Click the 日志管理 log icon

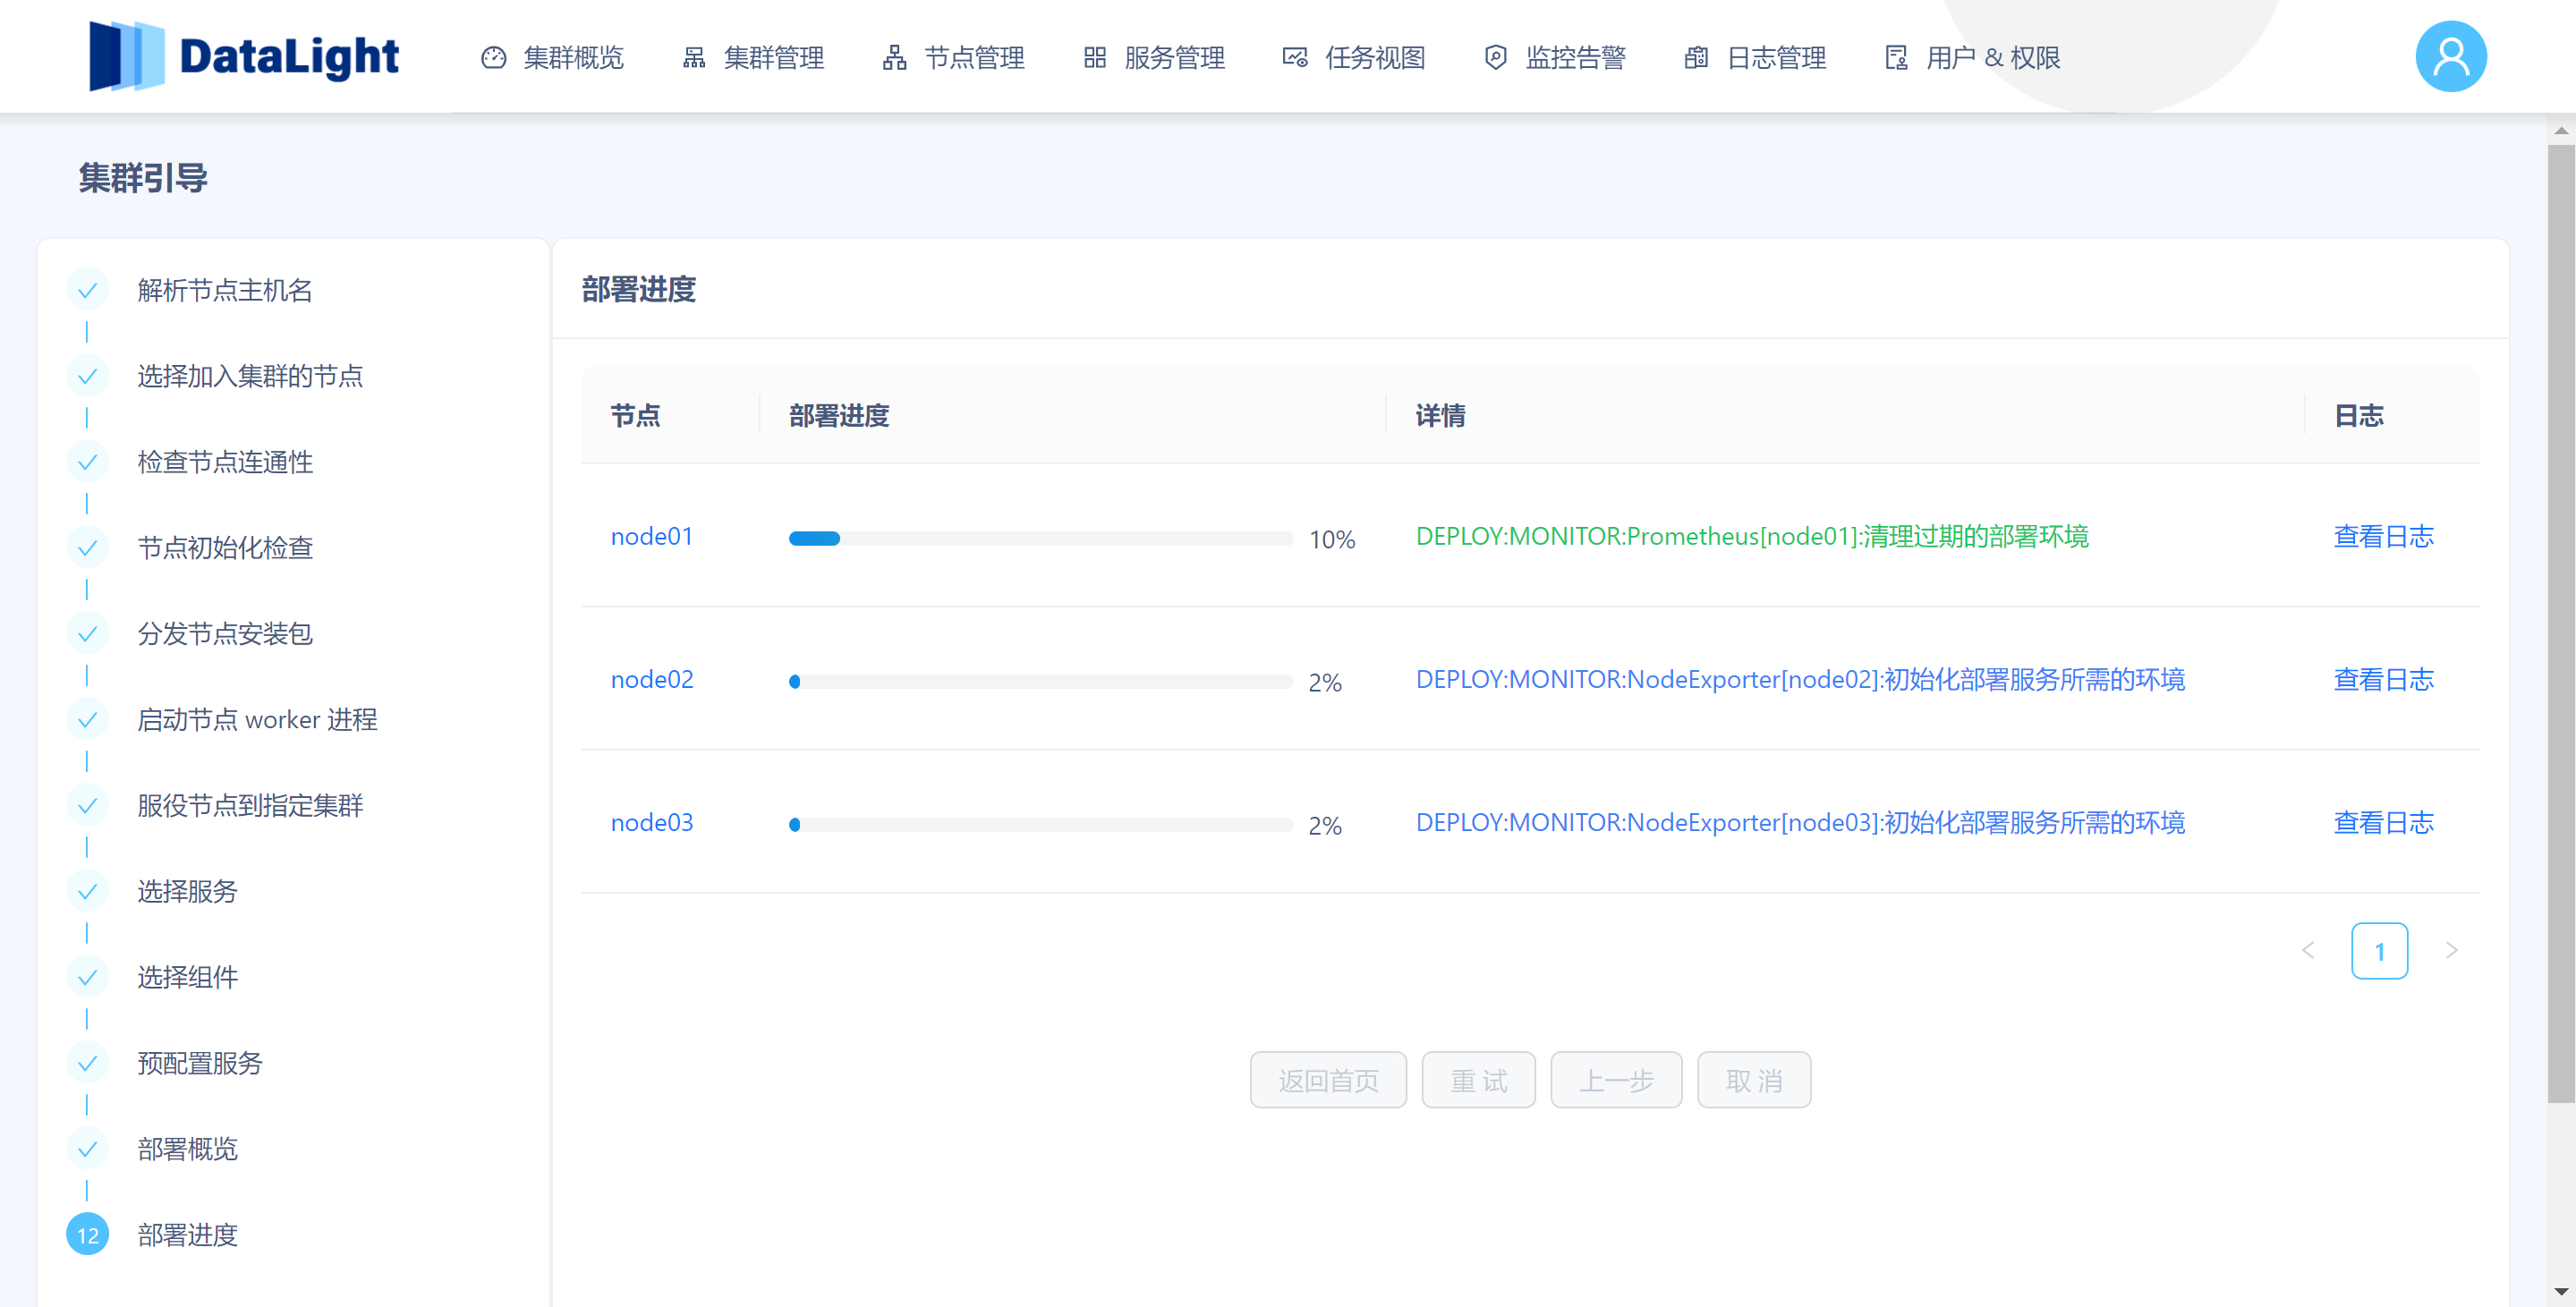coord(1696,58)
